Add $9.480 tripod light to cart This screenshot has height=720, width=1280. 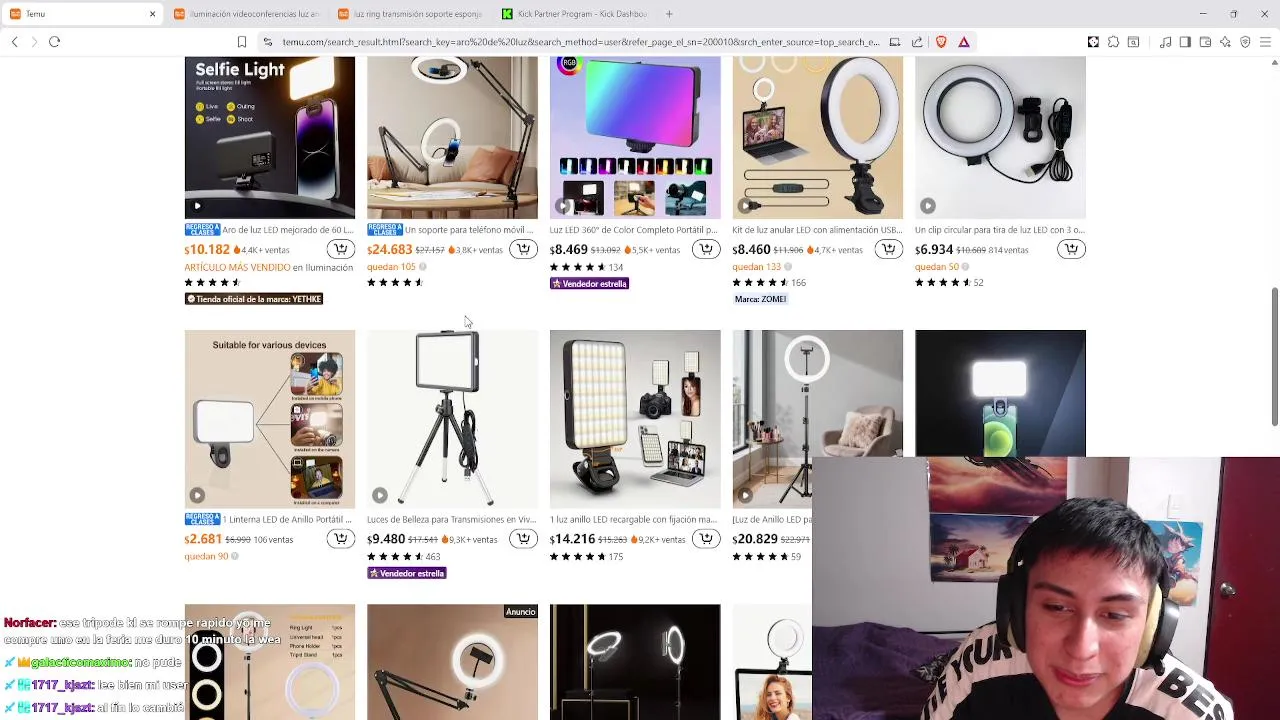click(523, 539)
